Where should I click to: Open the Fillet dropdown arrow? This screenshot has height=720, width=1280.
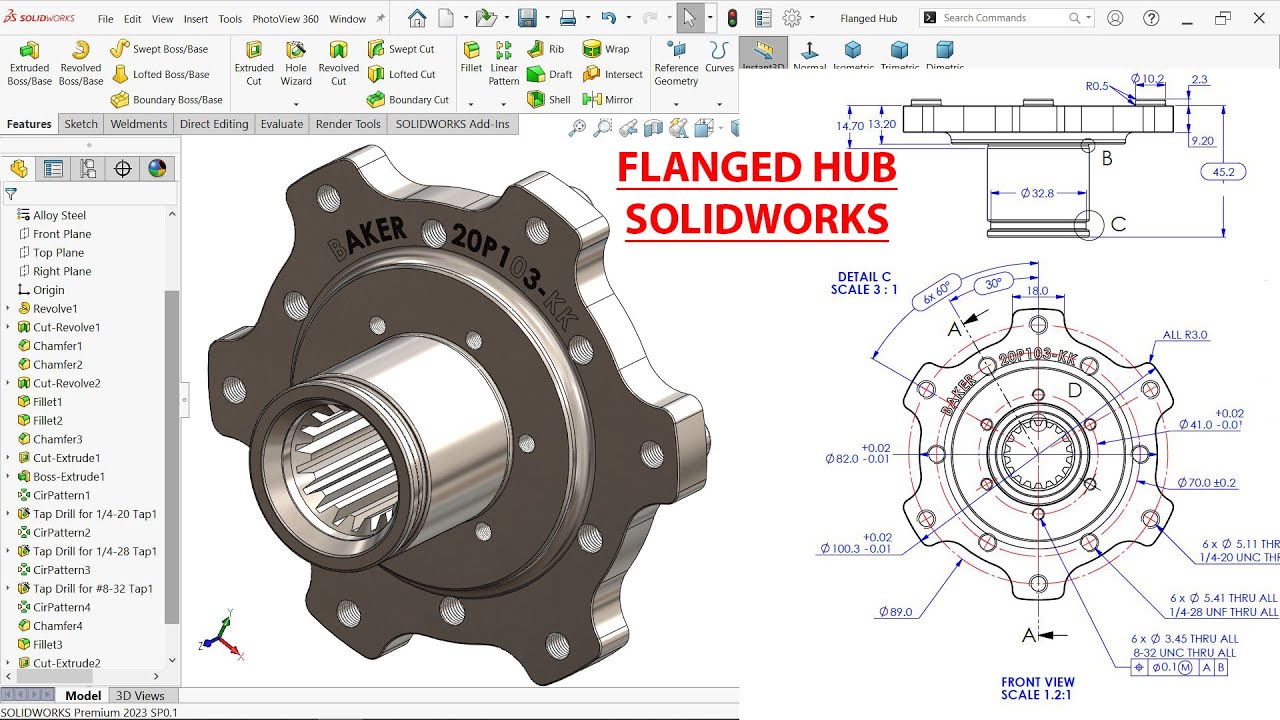pos(471,103)
